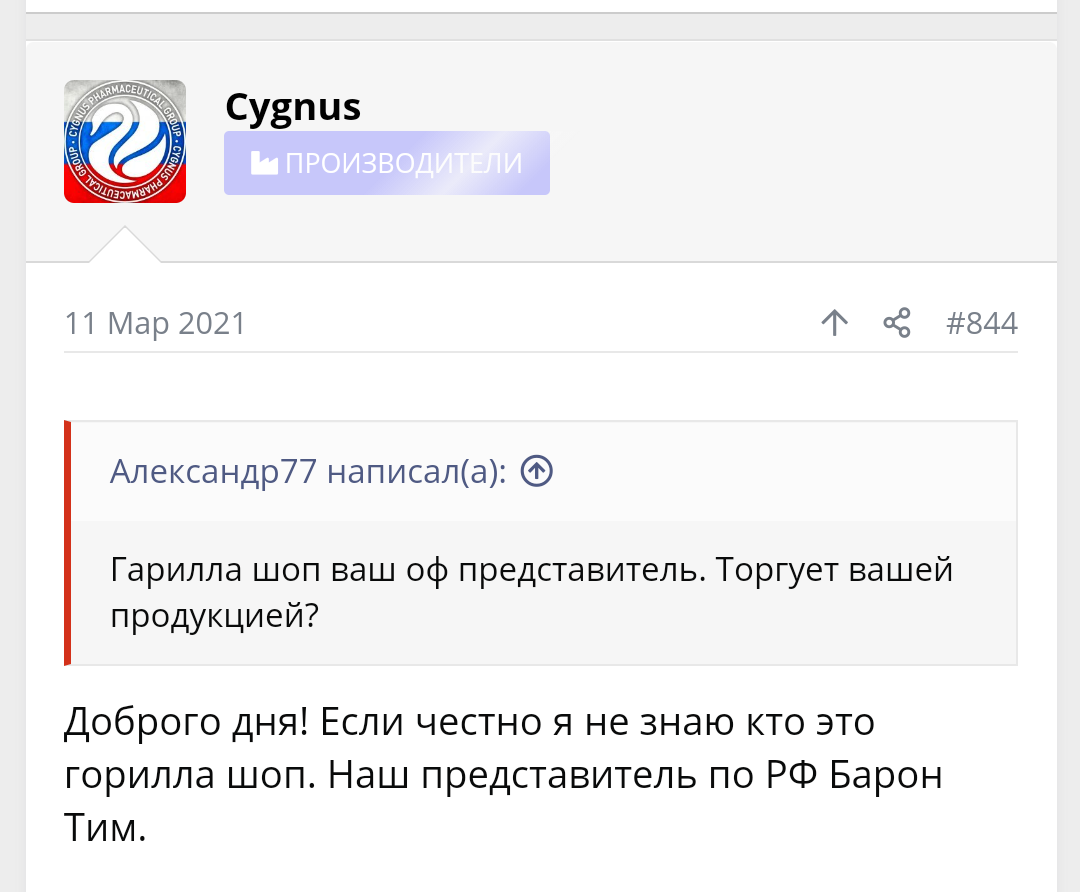Click the ПРОИЗВОДИТЕЛИ user badge
The width and height of the screenshot is (1080, 892).
(387, 163)
